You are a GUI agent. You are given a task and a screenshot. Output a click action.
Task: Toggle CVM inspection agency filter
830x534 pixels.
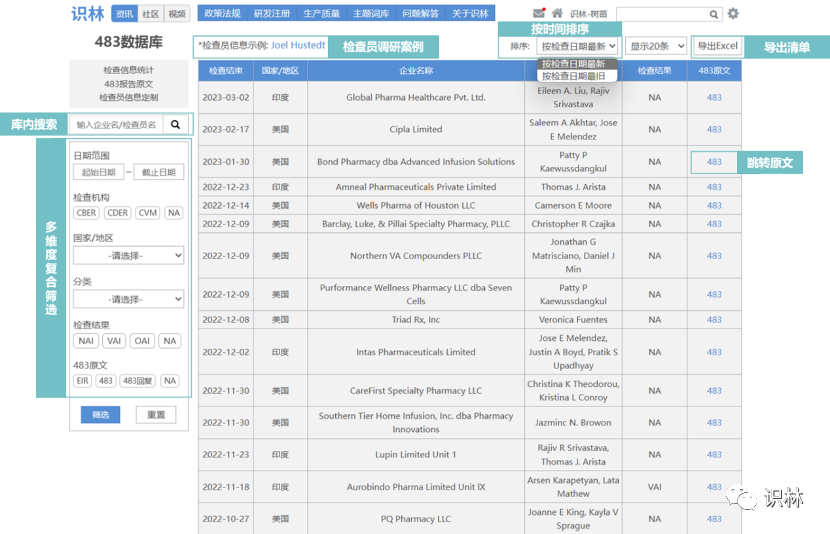pyautogui.click(x=148, y=213)
